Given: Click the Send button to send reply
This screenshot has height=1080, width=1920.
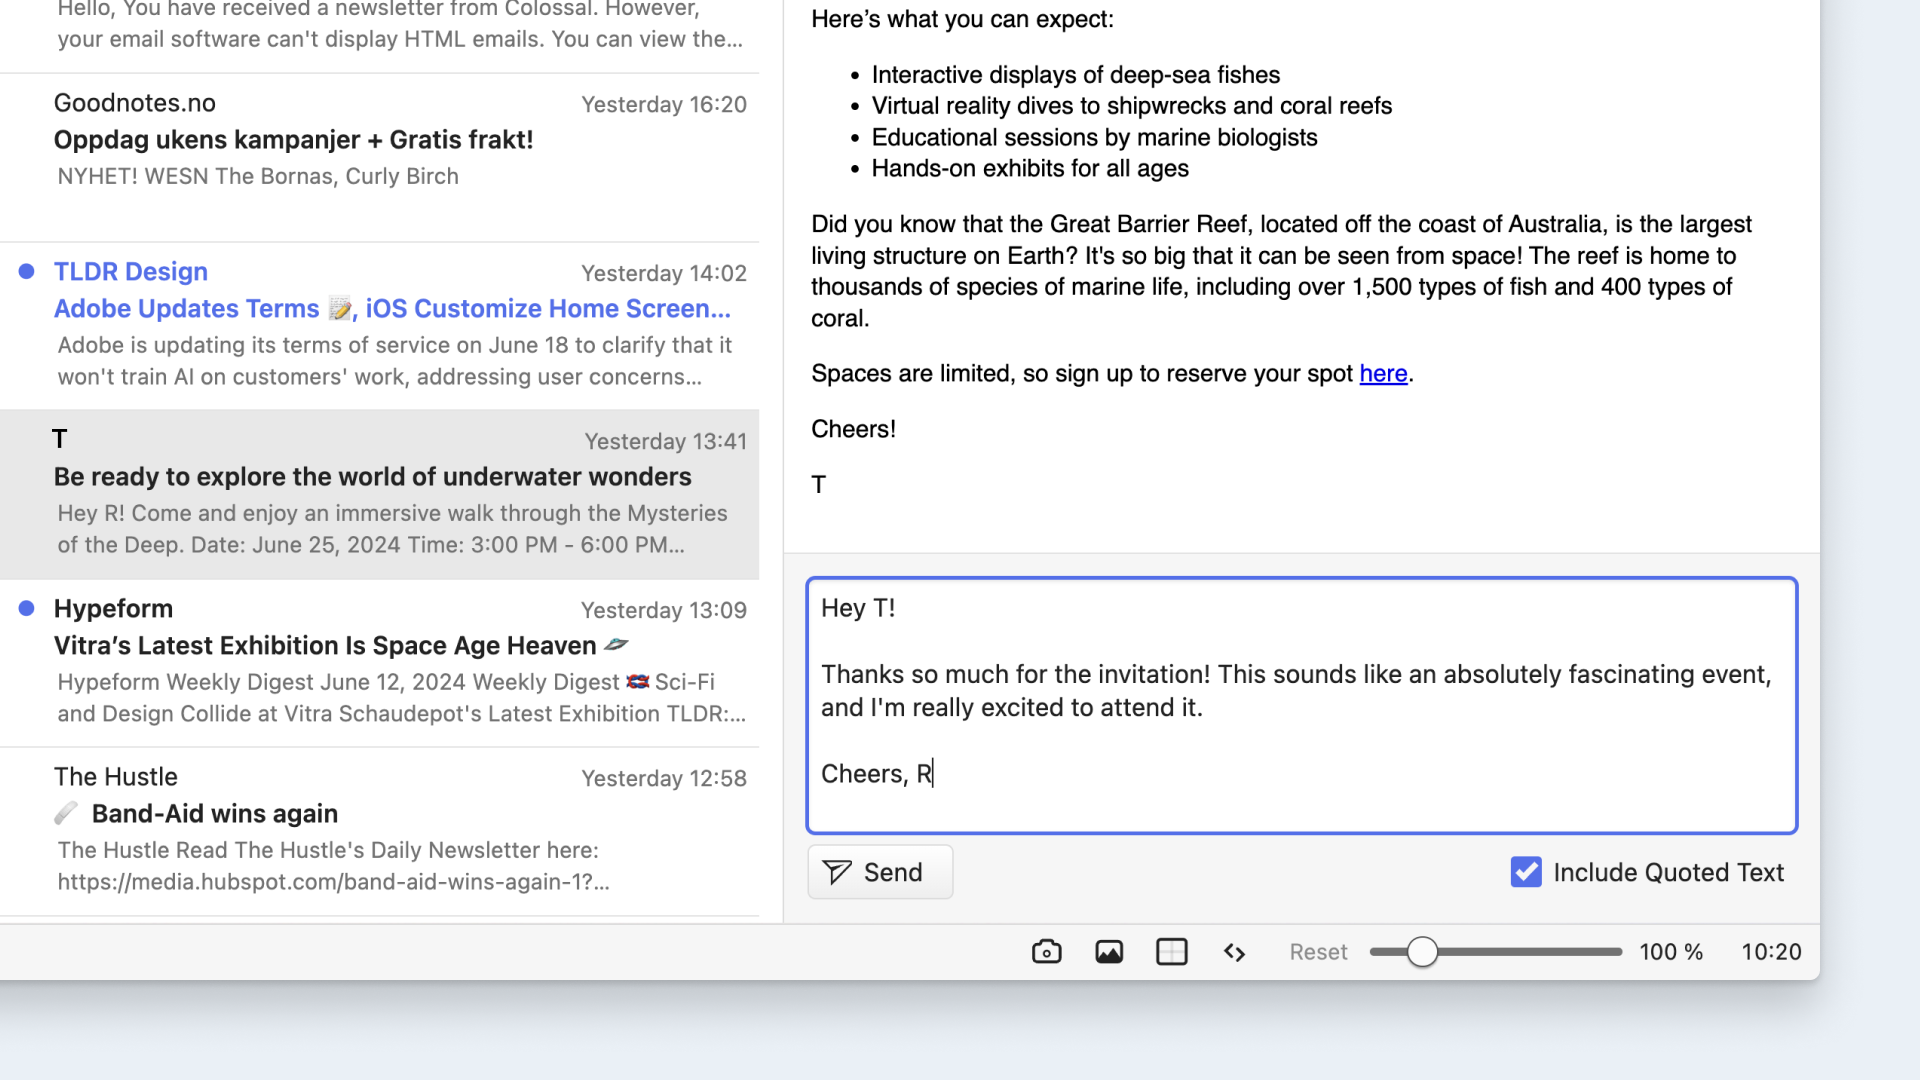Looking at the screenshot, I should point(877,872).
